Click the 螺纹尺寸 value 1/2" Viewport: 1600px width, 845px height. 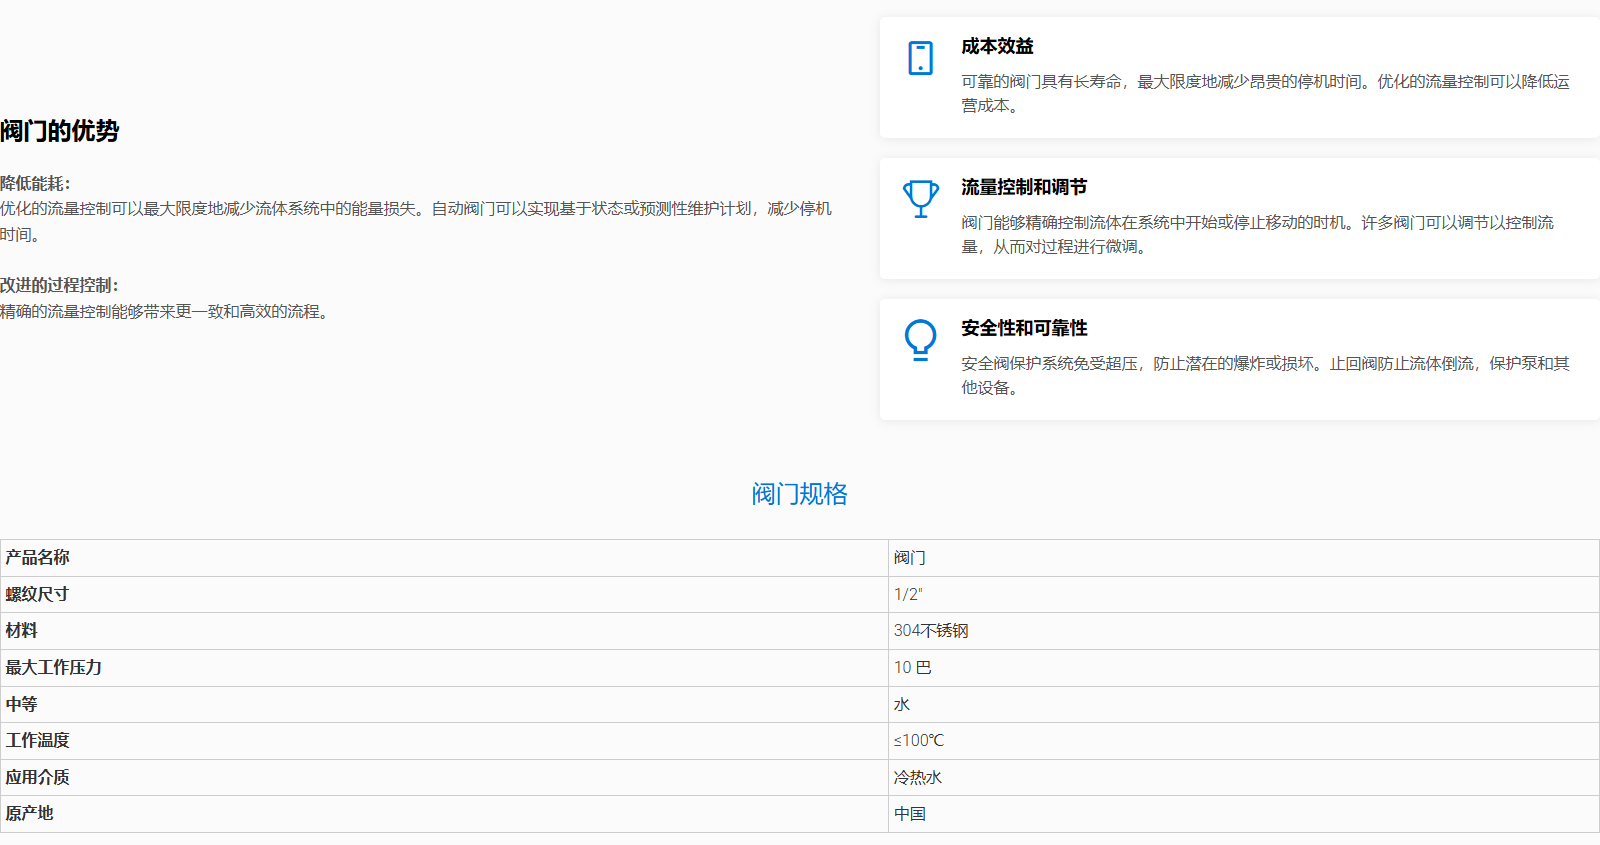point(908,595)
